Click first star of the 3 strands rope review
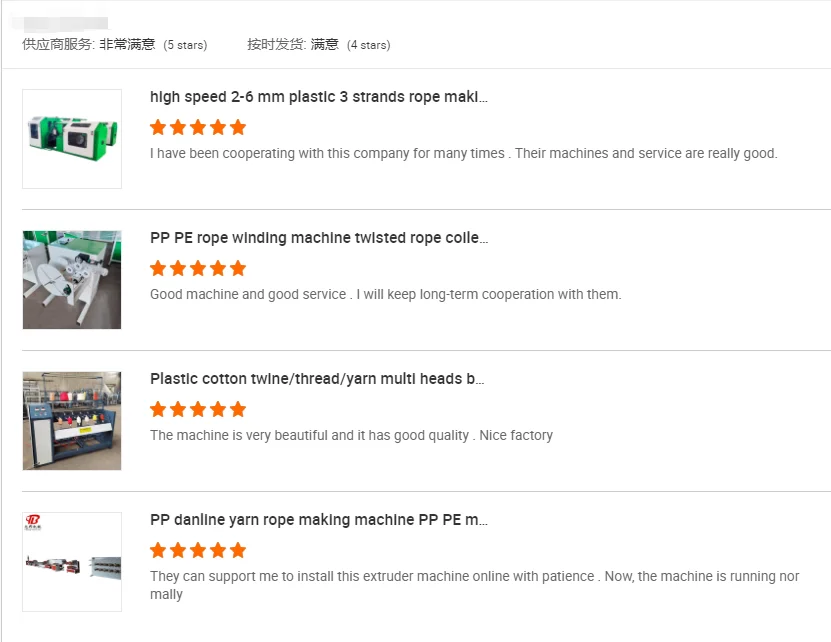The width and height of the screenshot is (831, 642). click(x=158, y=127)
